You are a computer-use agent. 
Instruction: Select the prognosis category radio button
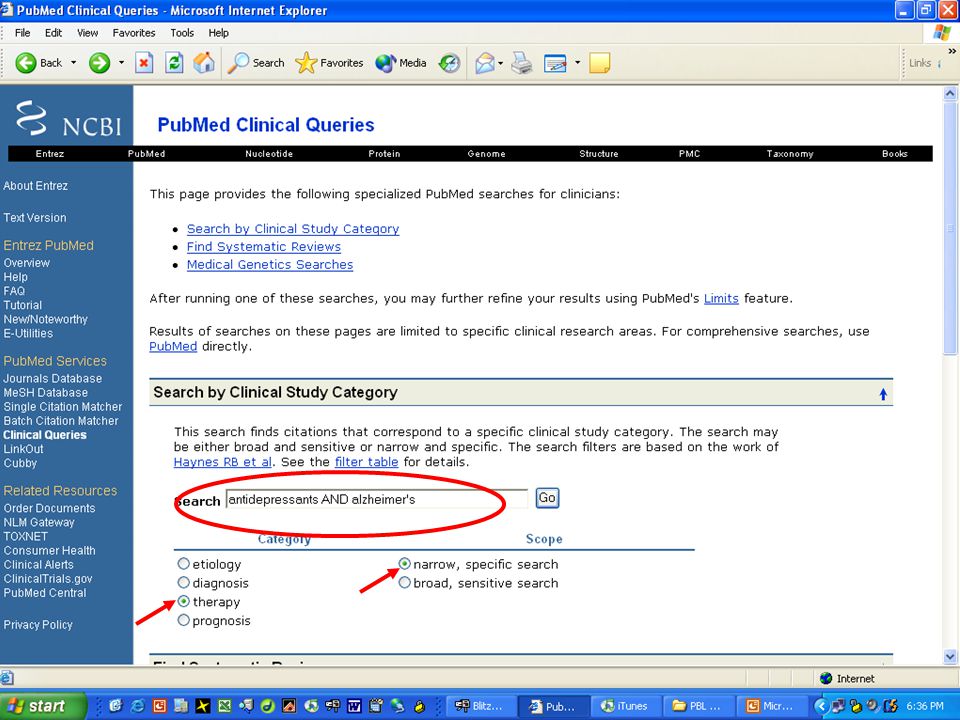tap(183, 620)
